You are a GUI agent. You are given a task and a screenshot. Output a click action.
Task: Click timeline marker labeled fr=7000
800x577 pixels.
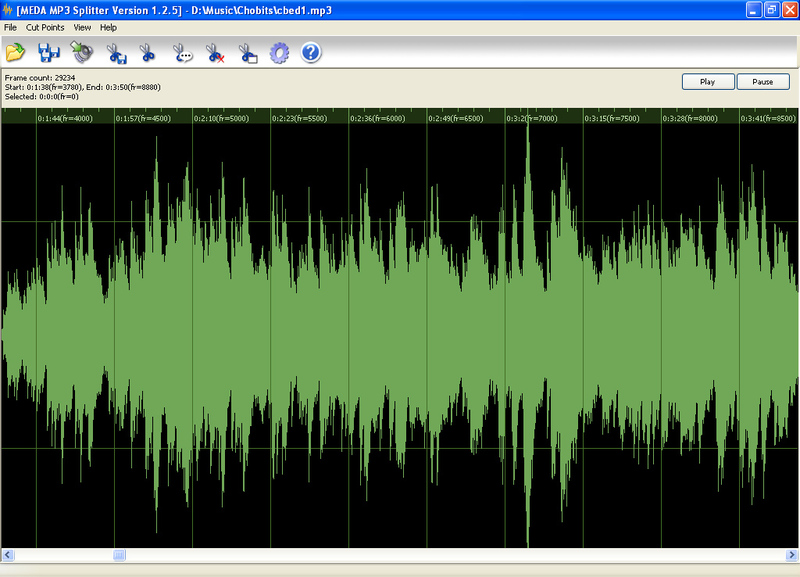tap(532, 118)
